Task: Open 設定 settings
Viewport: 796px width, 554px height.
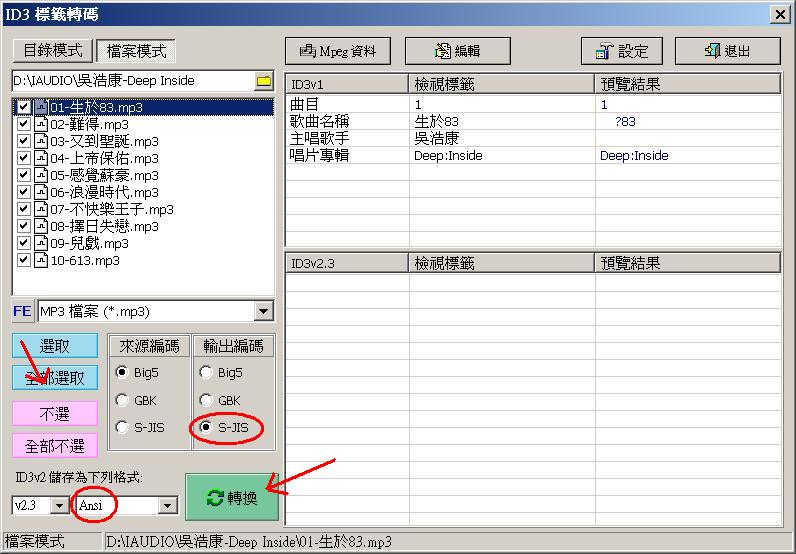Action: [x=621, y=51]
